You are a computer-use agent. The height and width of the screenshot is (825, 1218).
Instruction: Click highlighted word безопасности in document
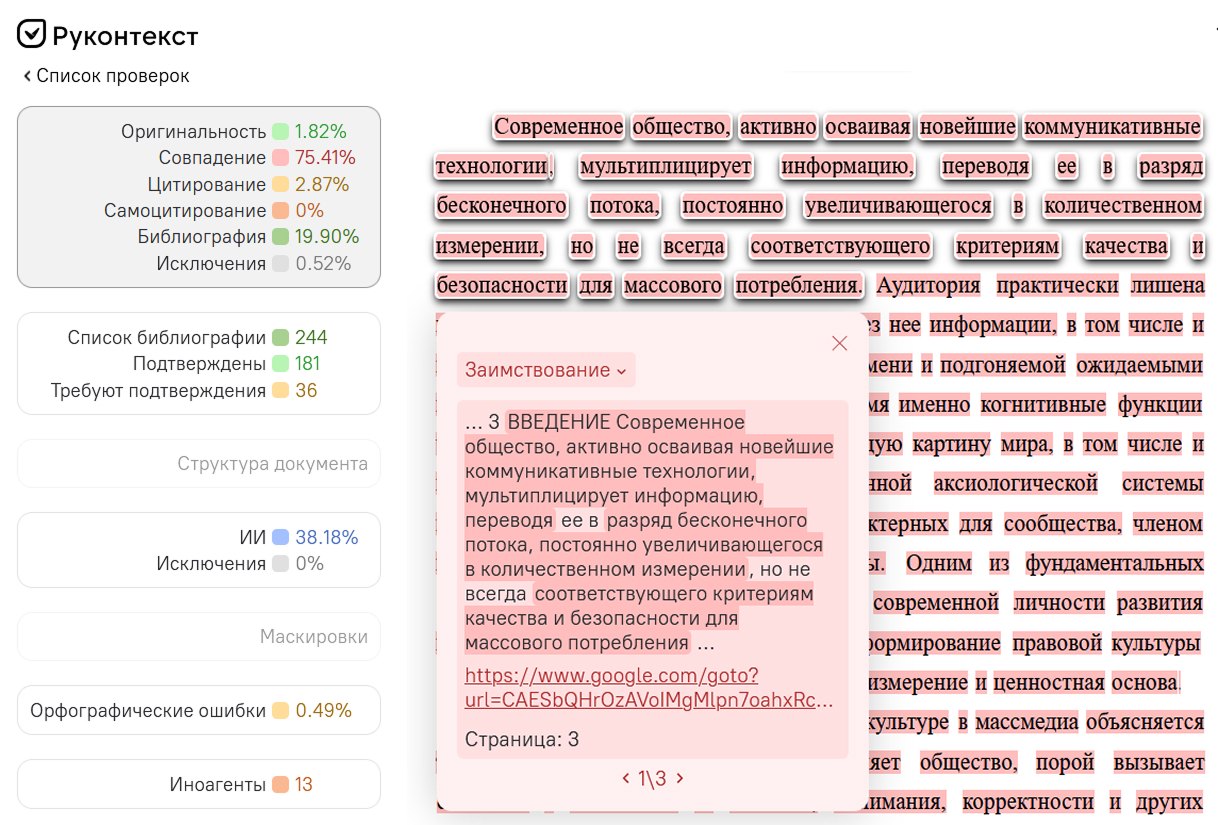pos(501,286)
